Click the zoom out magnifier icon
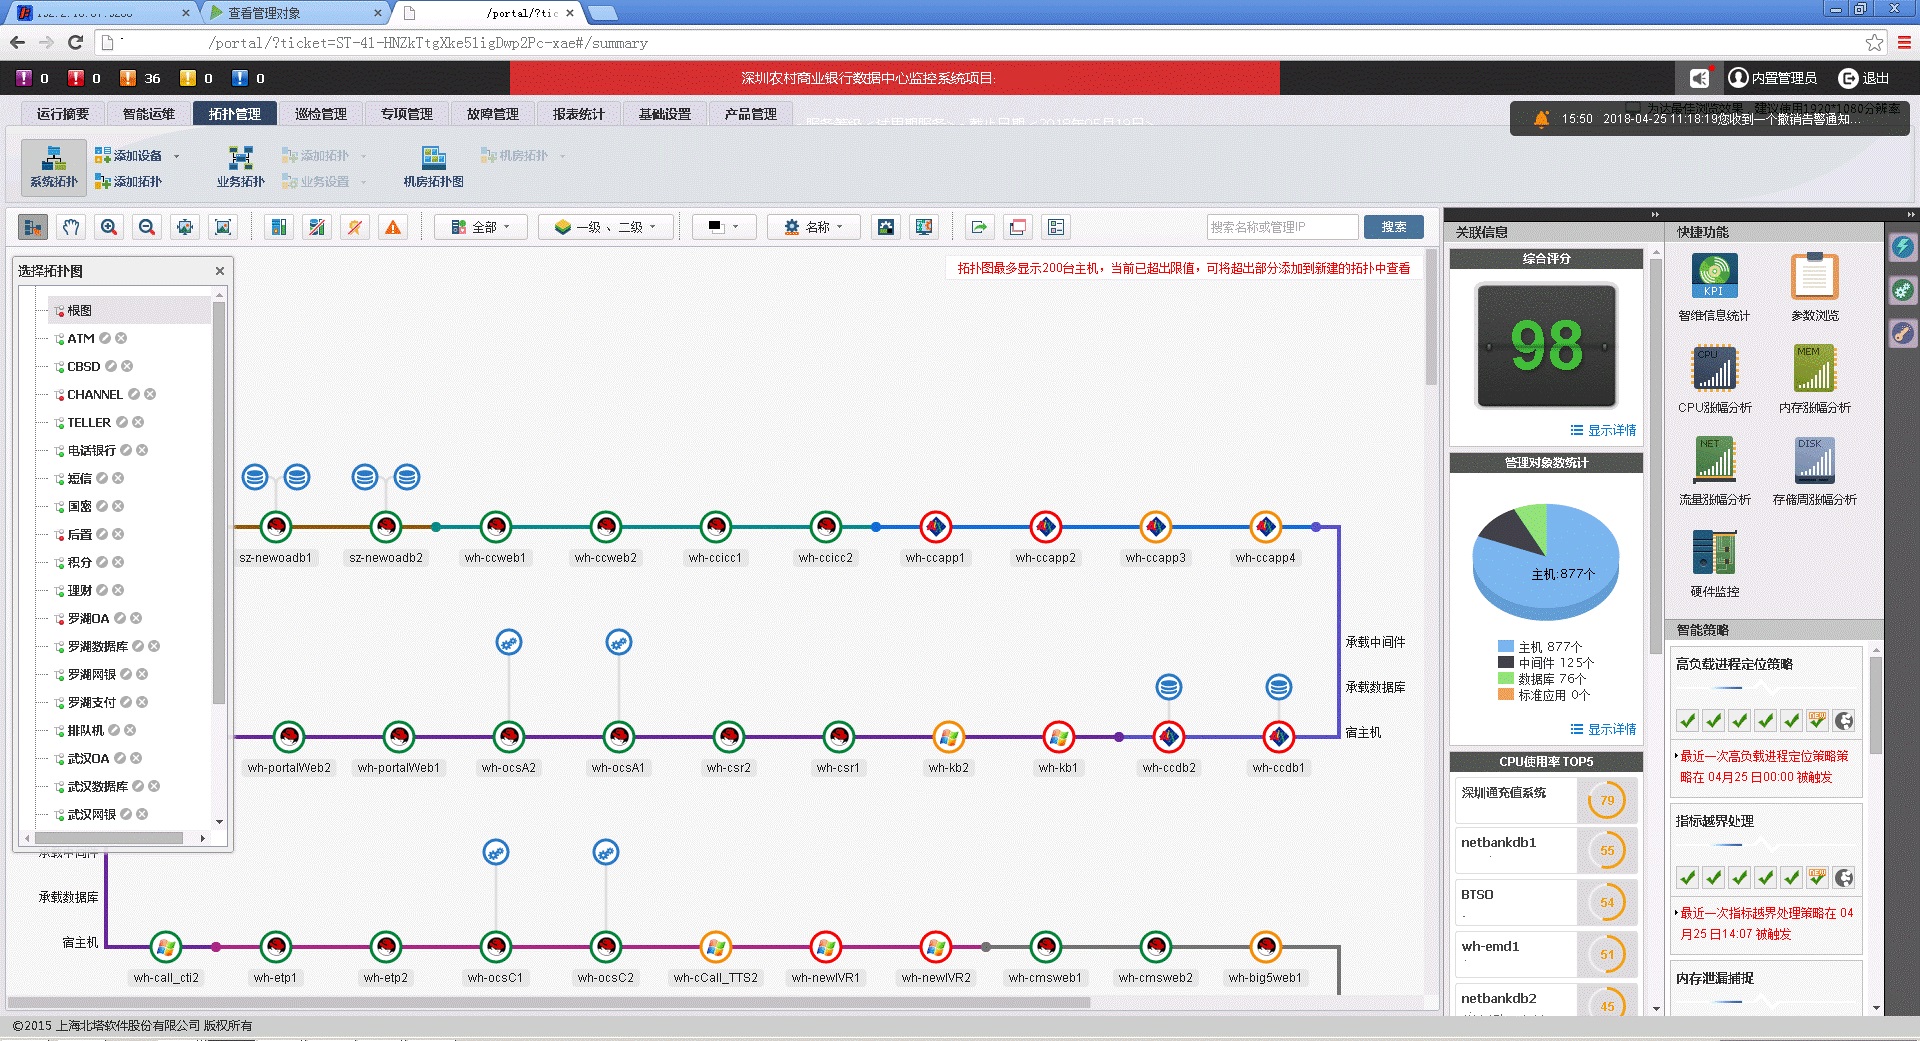1920x1041 pixels. tap(147, 227)
